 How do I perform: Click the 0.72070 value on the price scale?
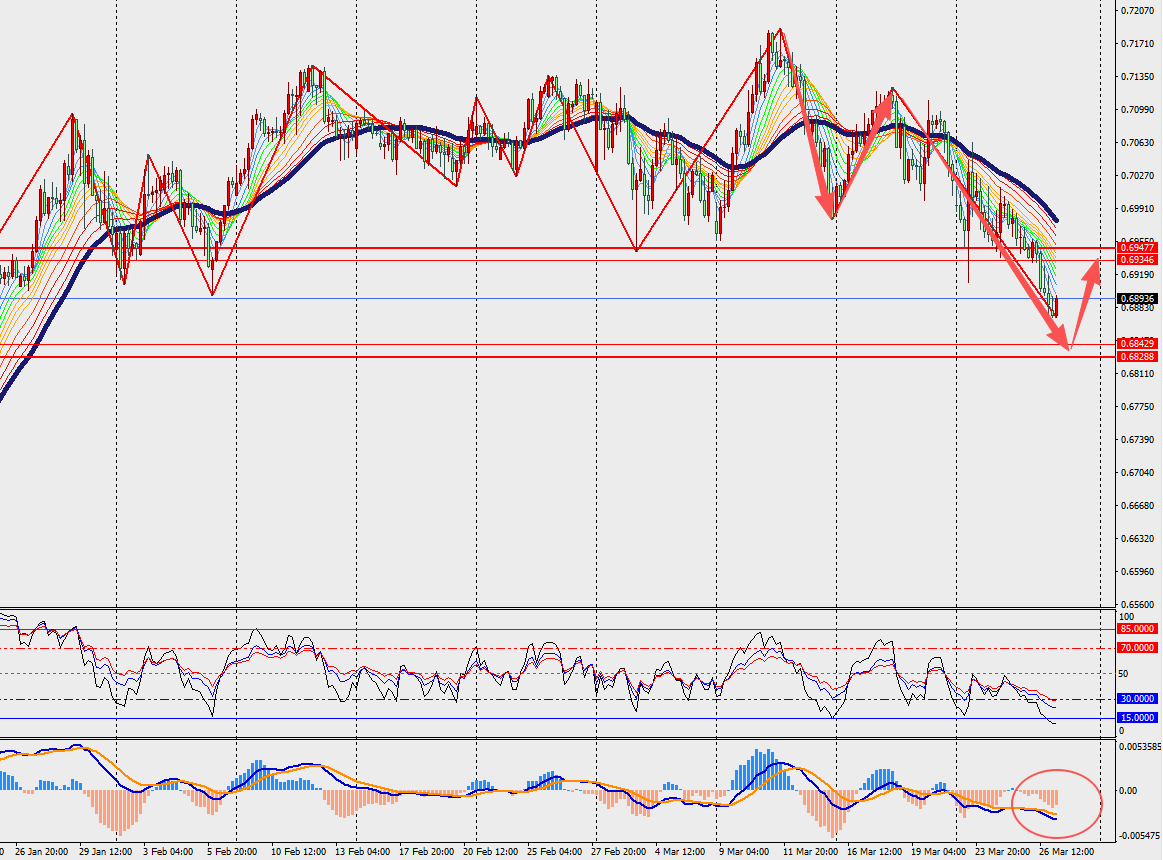point(1138,11)
